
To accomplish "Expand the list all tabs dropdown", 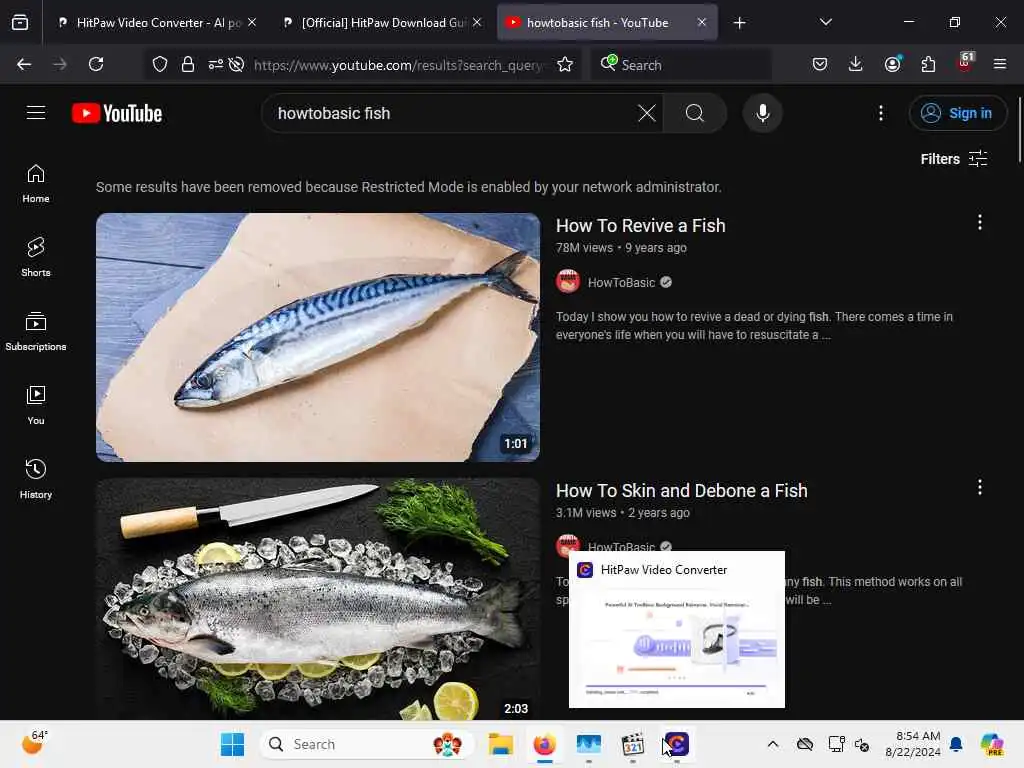I will tap(825, 22).
